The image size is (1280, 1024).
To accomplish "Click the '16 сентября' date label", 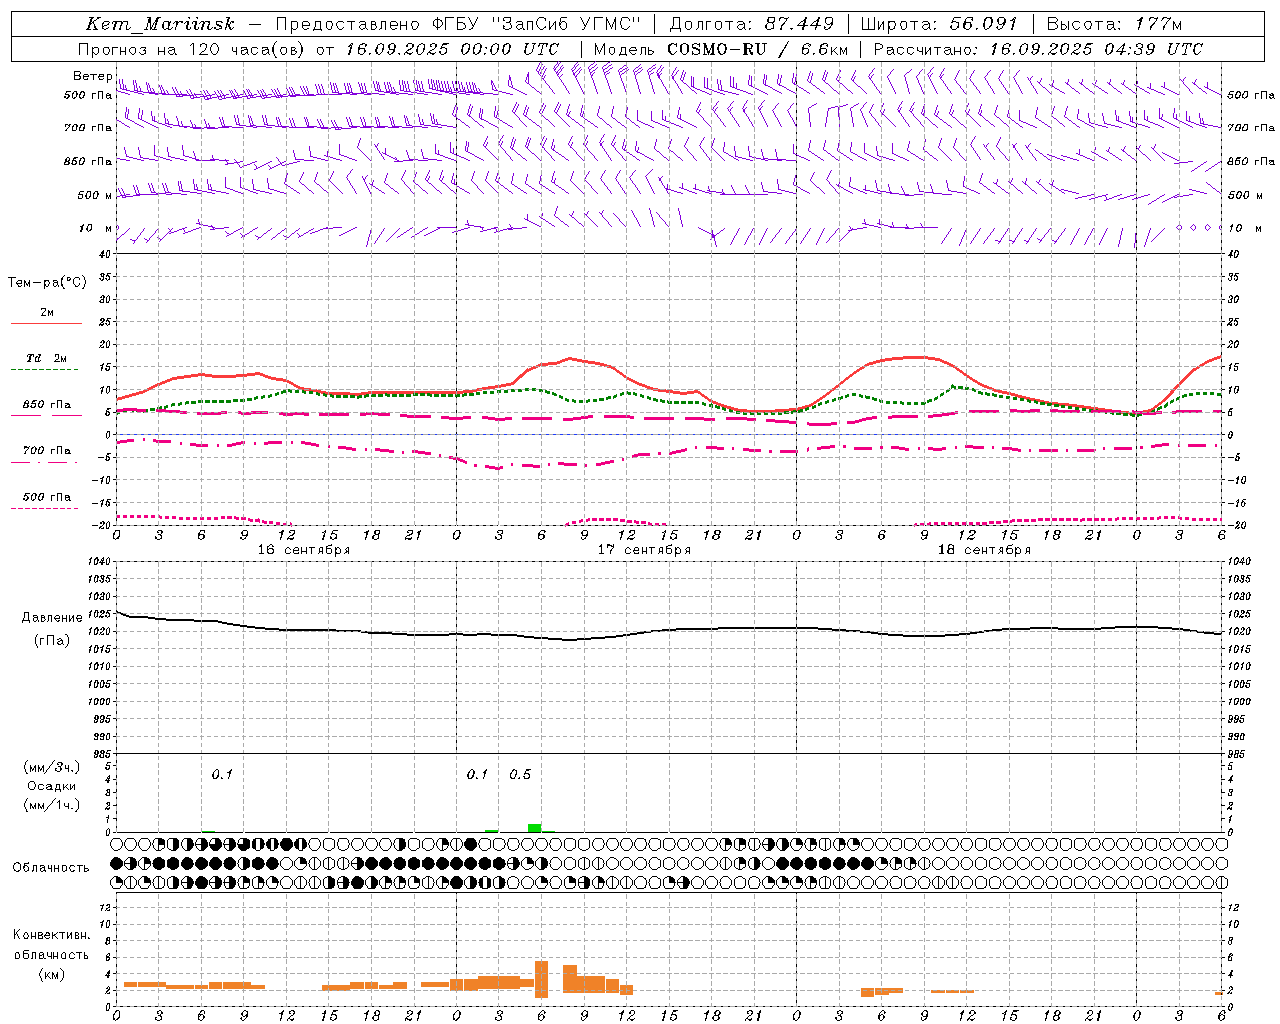I will click(304, 550).
